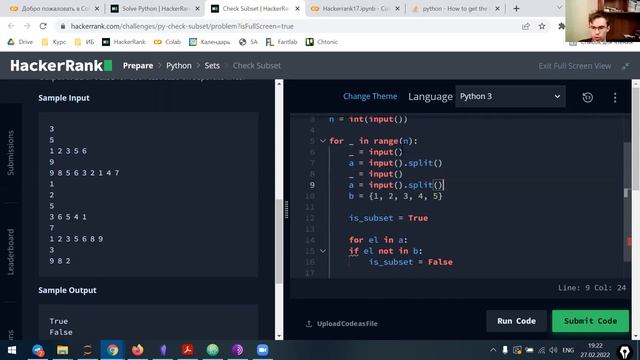Switch to the Solve Python HackerRank tab
Viewport: 640px width, 360px height.
[156, 8]
